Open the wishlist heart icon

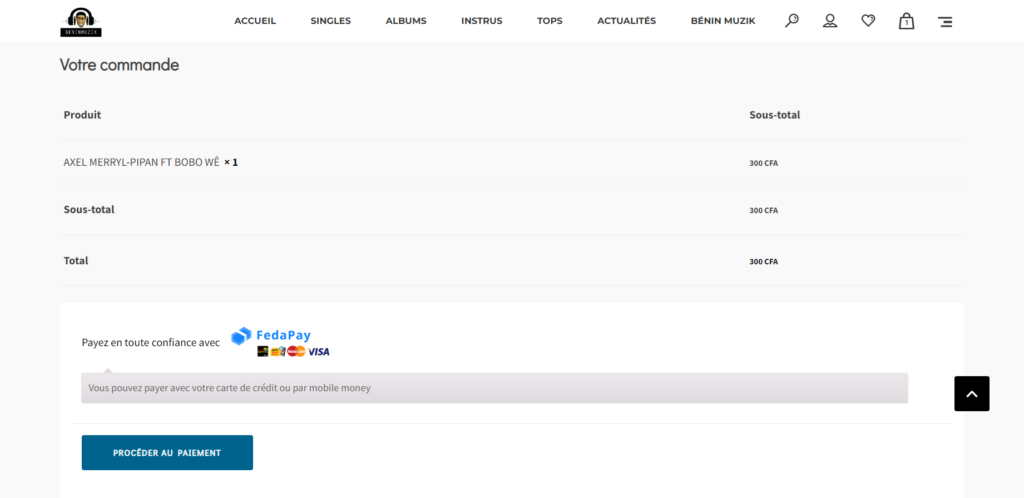click(868, 21)
